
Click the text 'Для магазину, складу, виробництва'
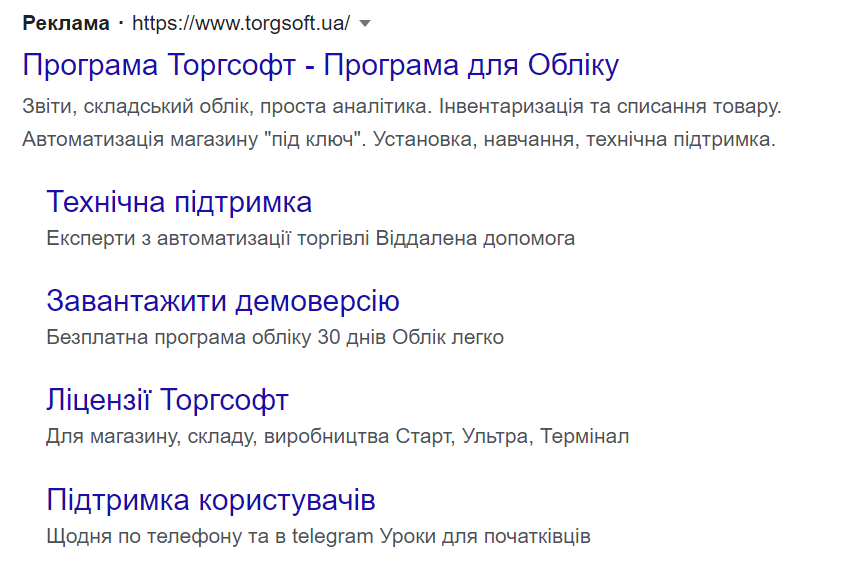click(218, 436)
